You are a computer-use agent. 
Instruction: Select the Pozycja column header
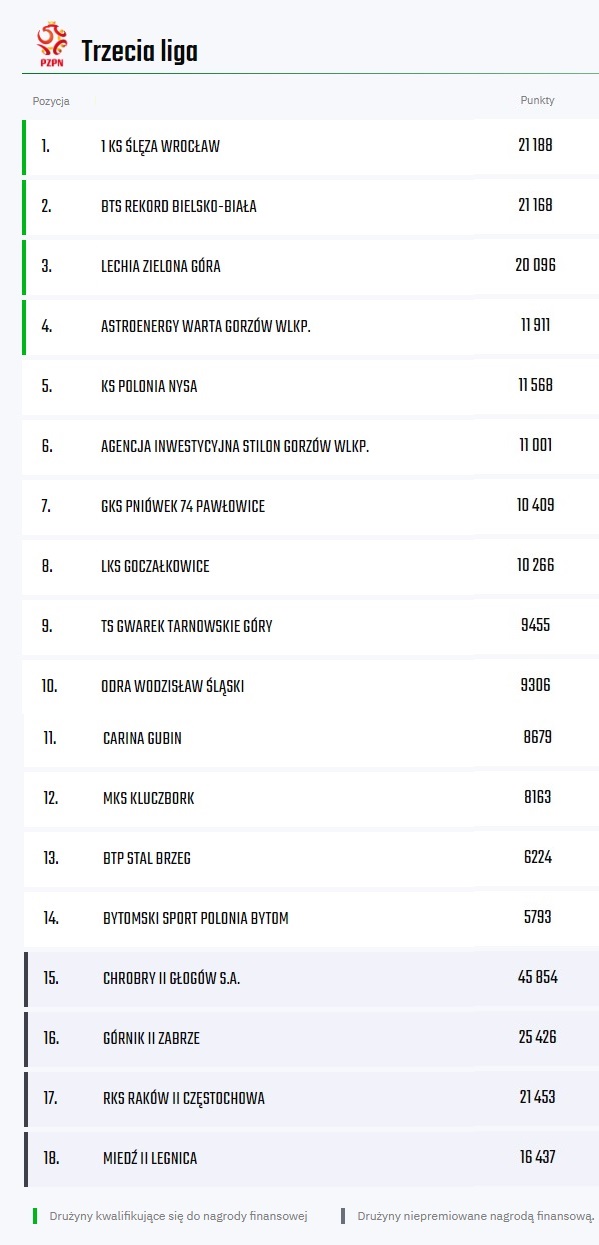51,101
